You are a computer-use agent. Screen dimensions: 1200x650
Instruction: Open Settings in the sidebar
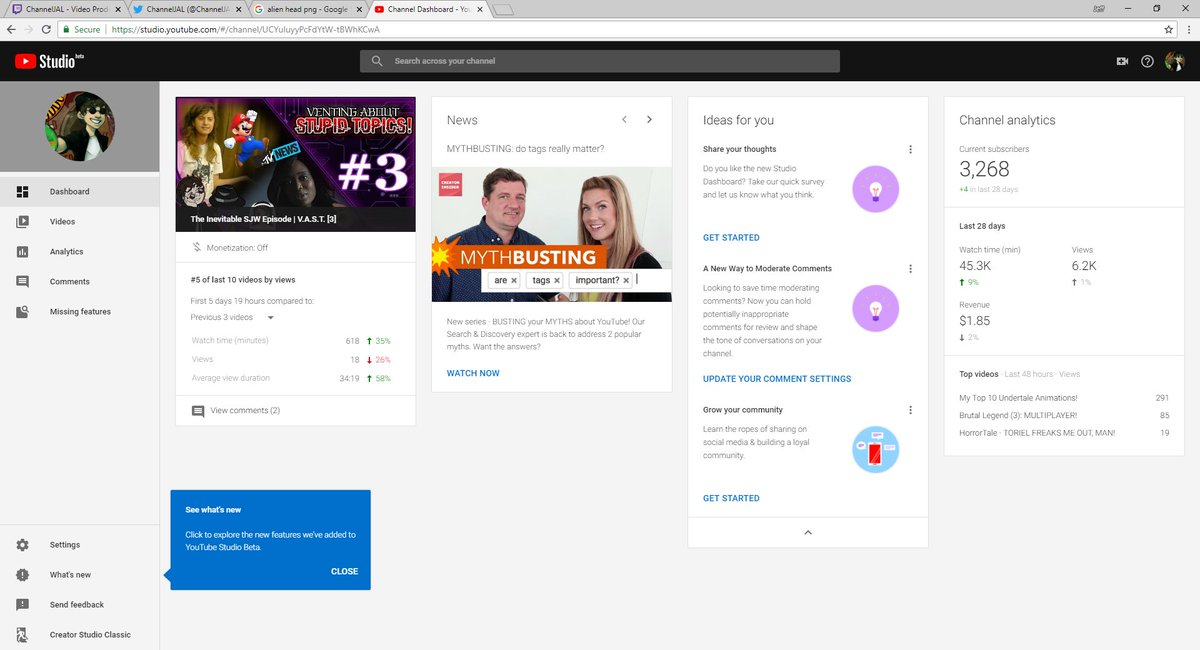pos(79,545)
